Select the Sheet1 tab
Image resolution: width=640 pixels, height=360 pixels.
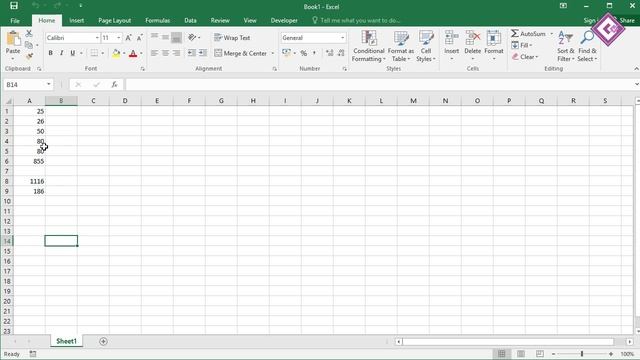tap(66, 341)
